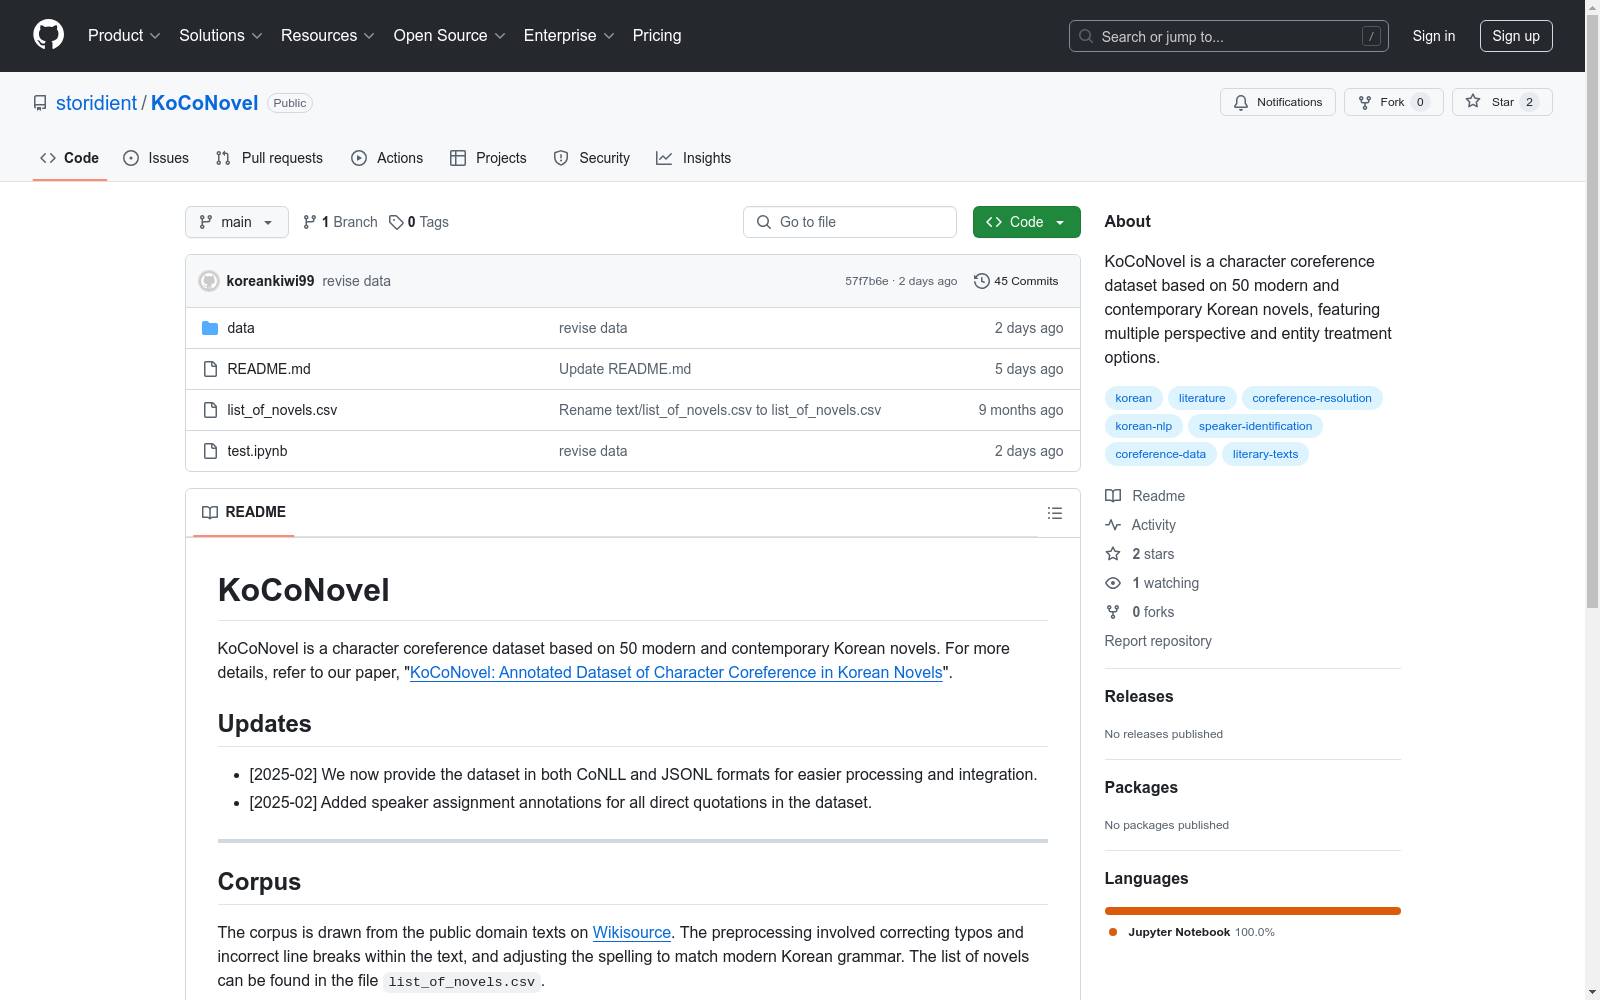Click the book icon beside Readme in About

[1113, 496]
